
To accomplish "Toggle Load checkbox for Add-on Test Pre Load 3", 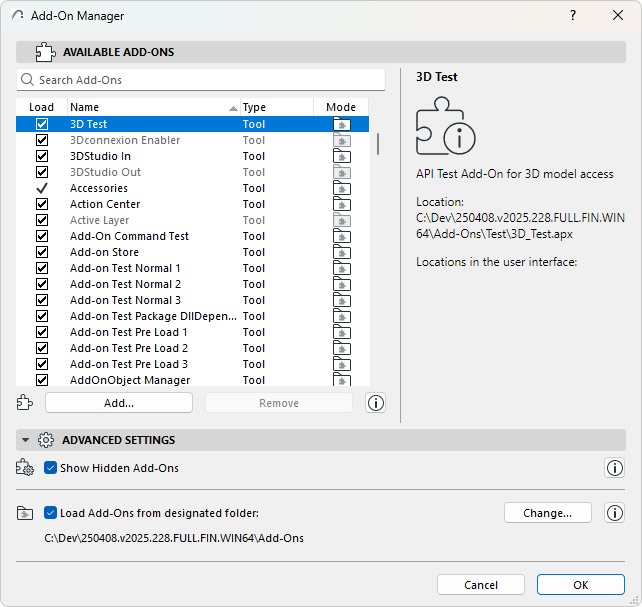I will [x=42, y=363].
